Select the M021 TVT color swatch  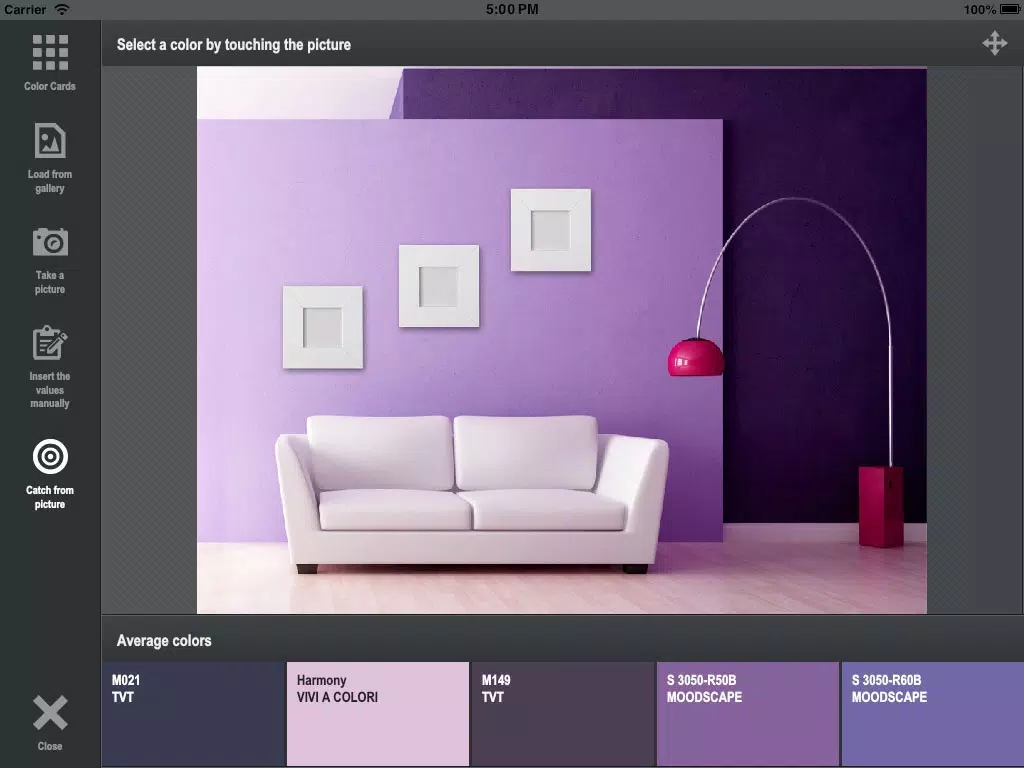click(194, 714)
